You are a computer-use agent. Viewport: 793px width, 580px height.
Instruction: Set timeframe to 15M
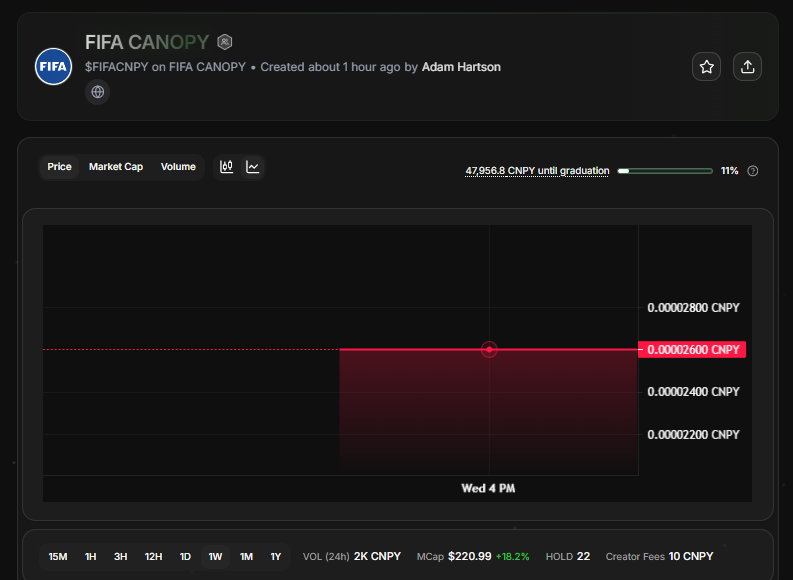coord(58,557)
